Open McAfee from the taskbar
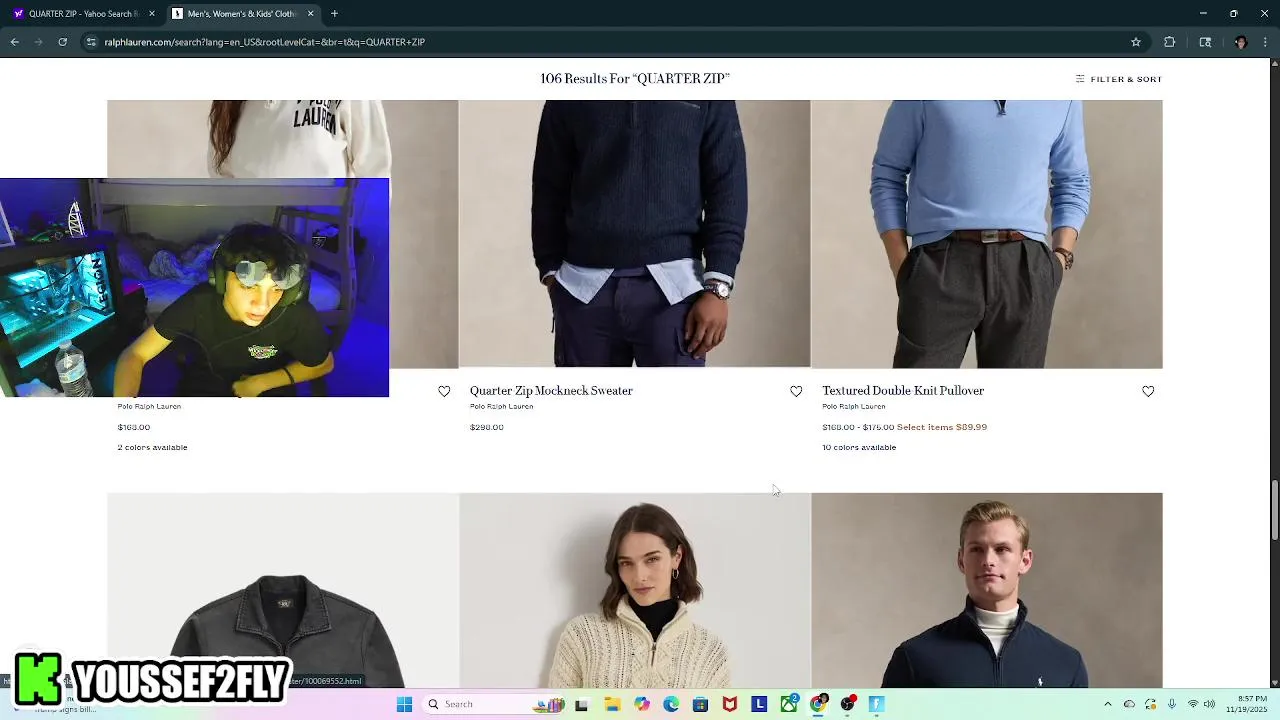Screen dimensions: 1280x720 pos(730,704)
